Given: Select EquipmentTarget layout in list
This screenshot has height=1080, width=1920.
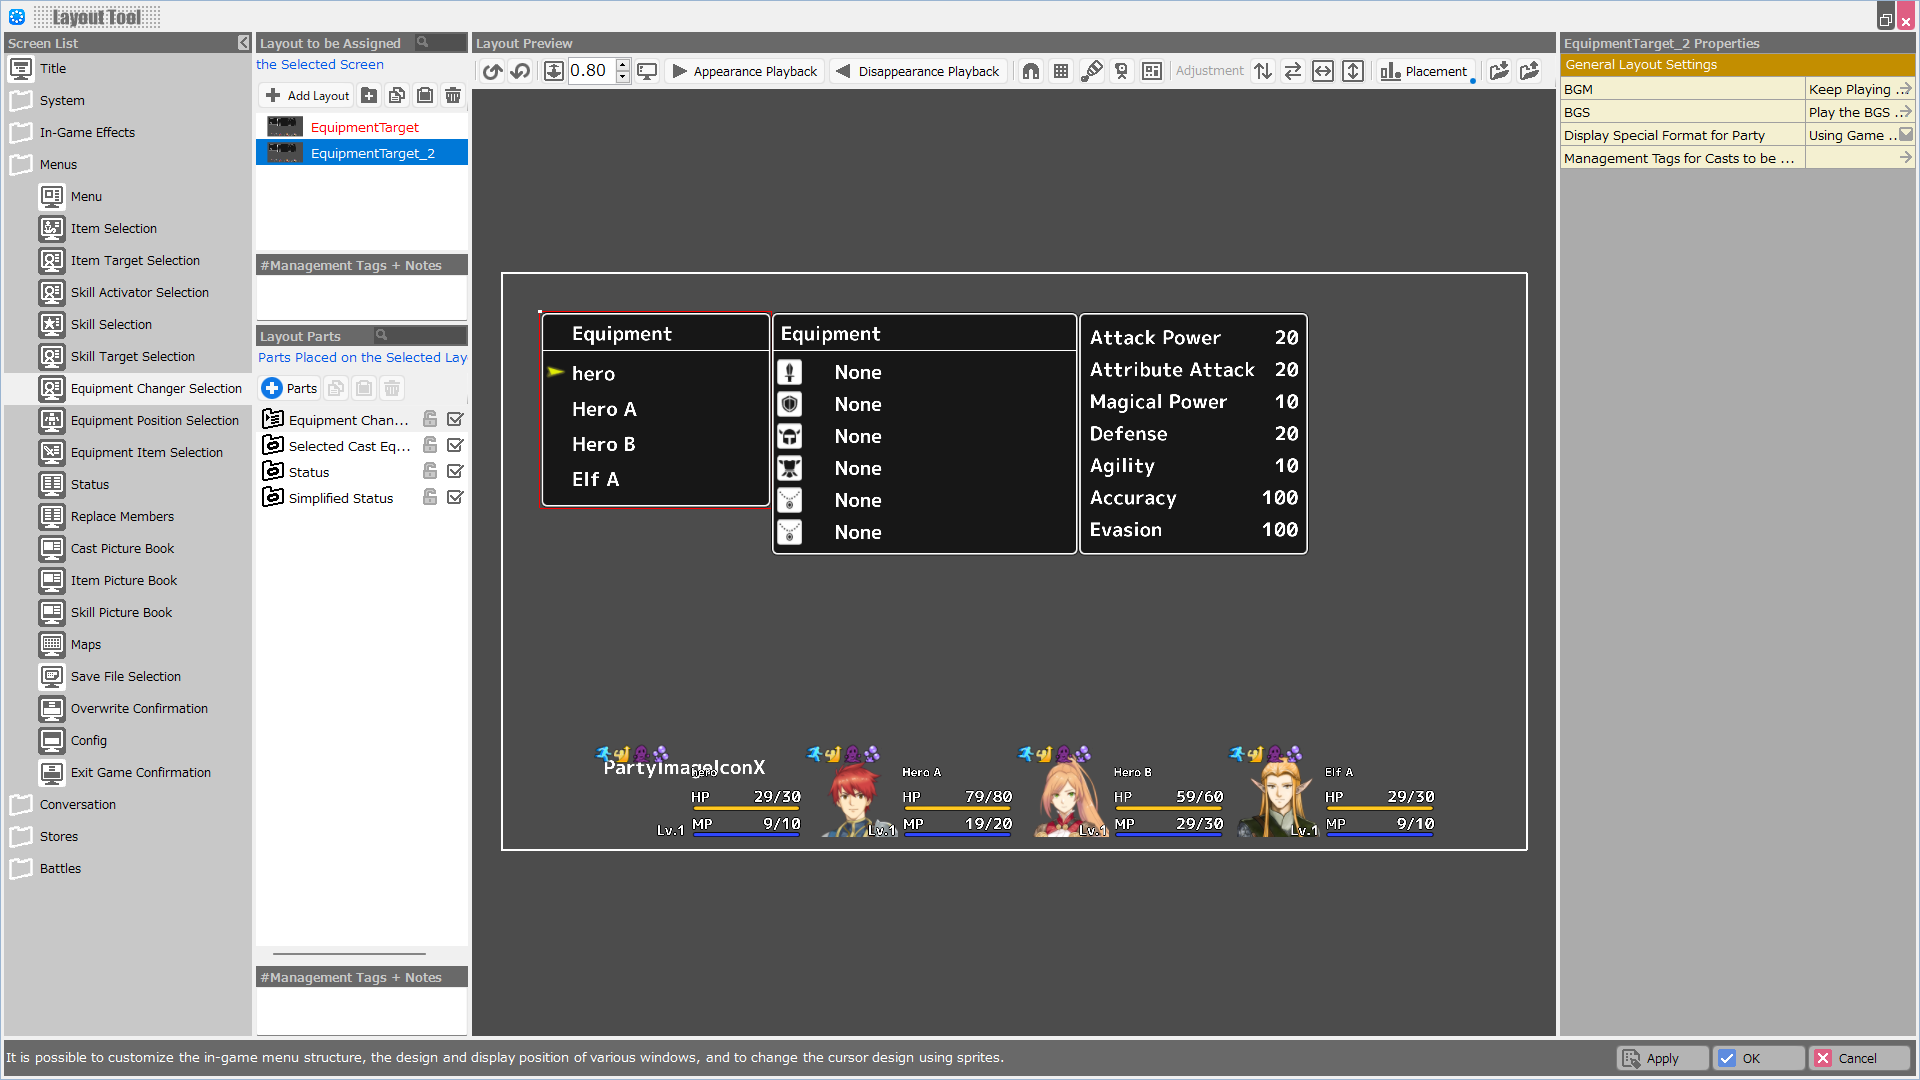Looking at the screenshot, I should point(363,127).
